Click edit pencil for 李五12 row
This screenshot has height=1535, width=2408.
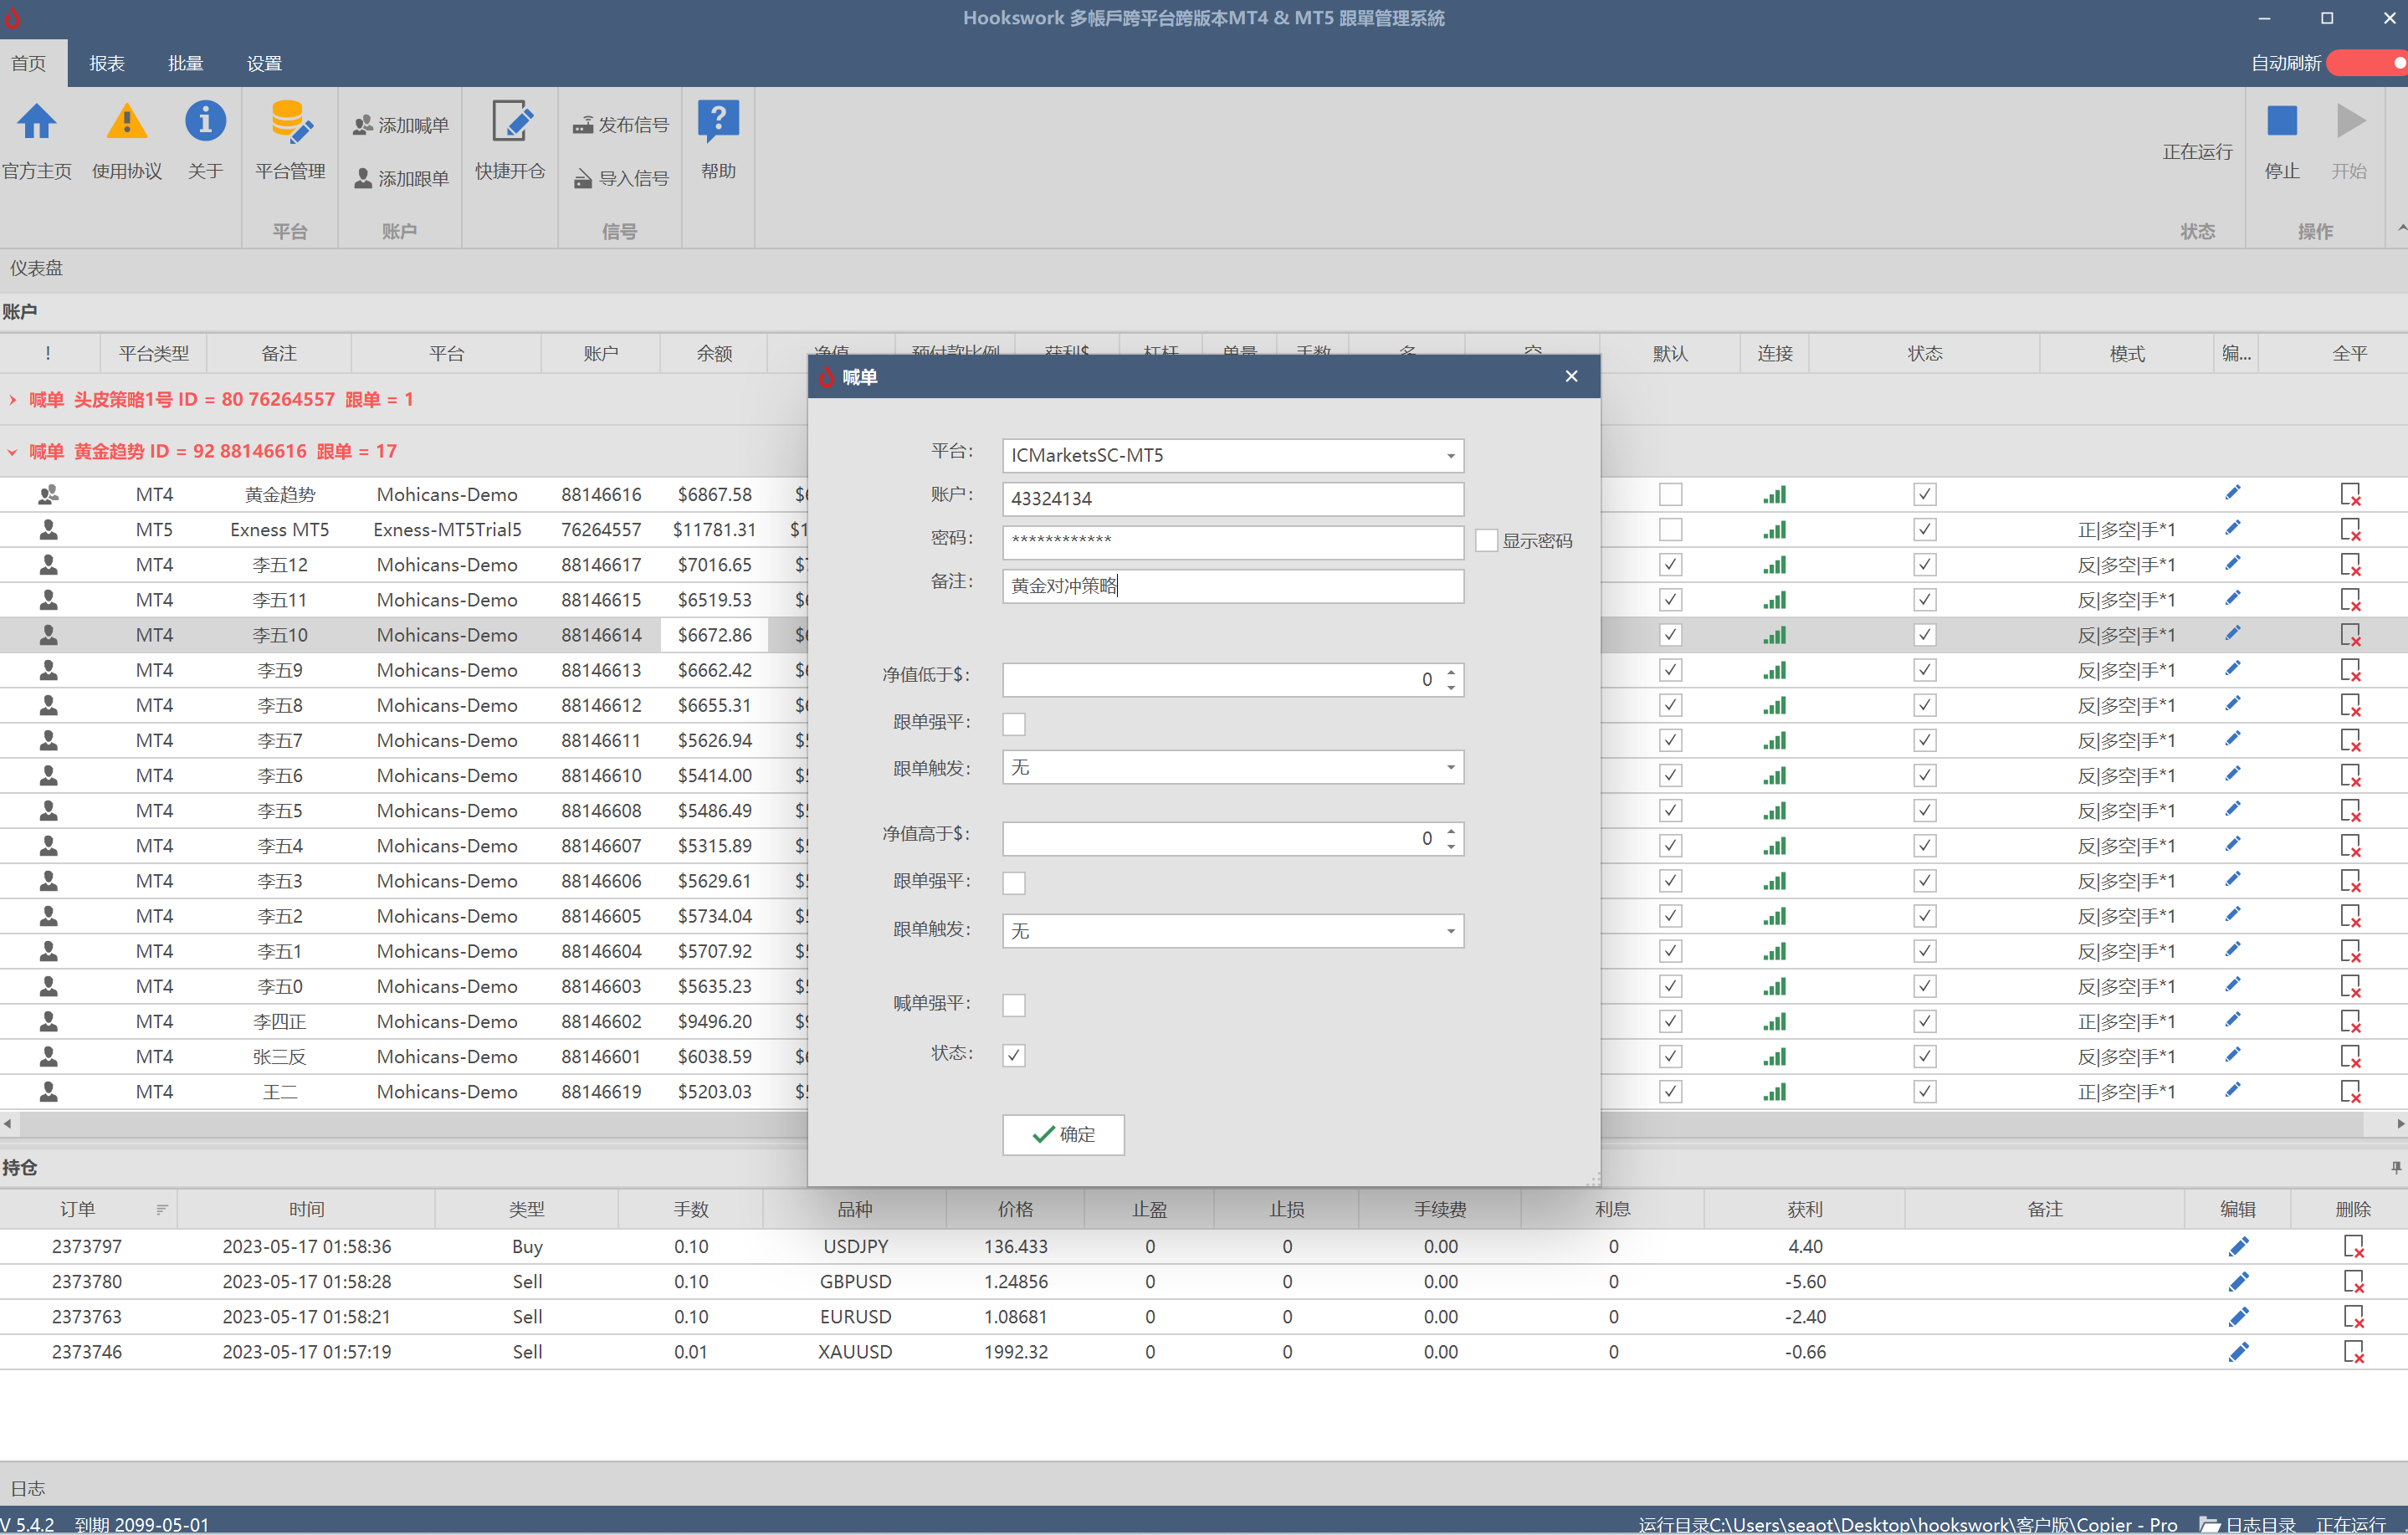point(2233,564)
